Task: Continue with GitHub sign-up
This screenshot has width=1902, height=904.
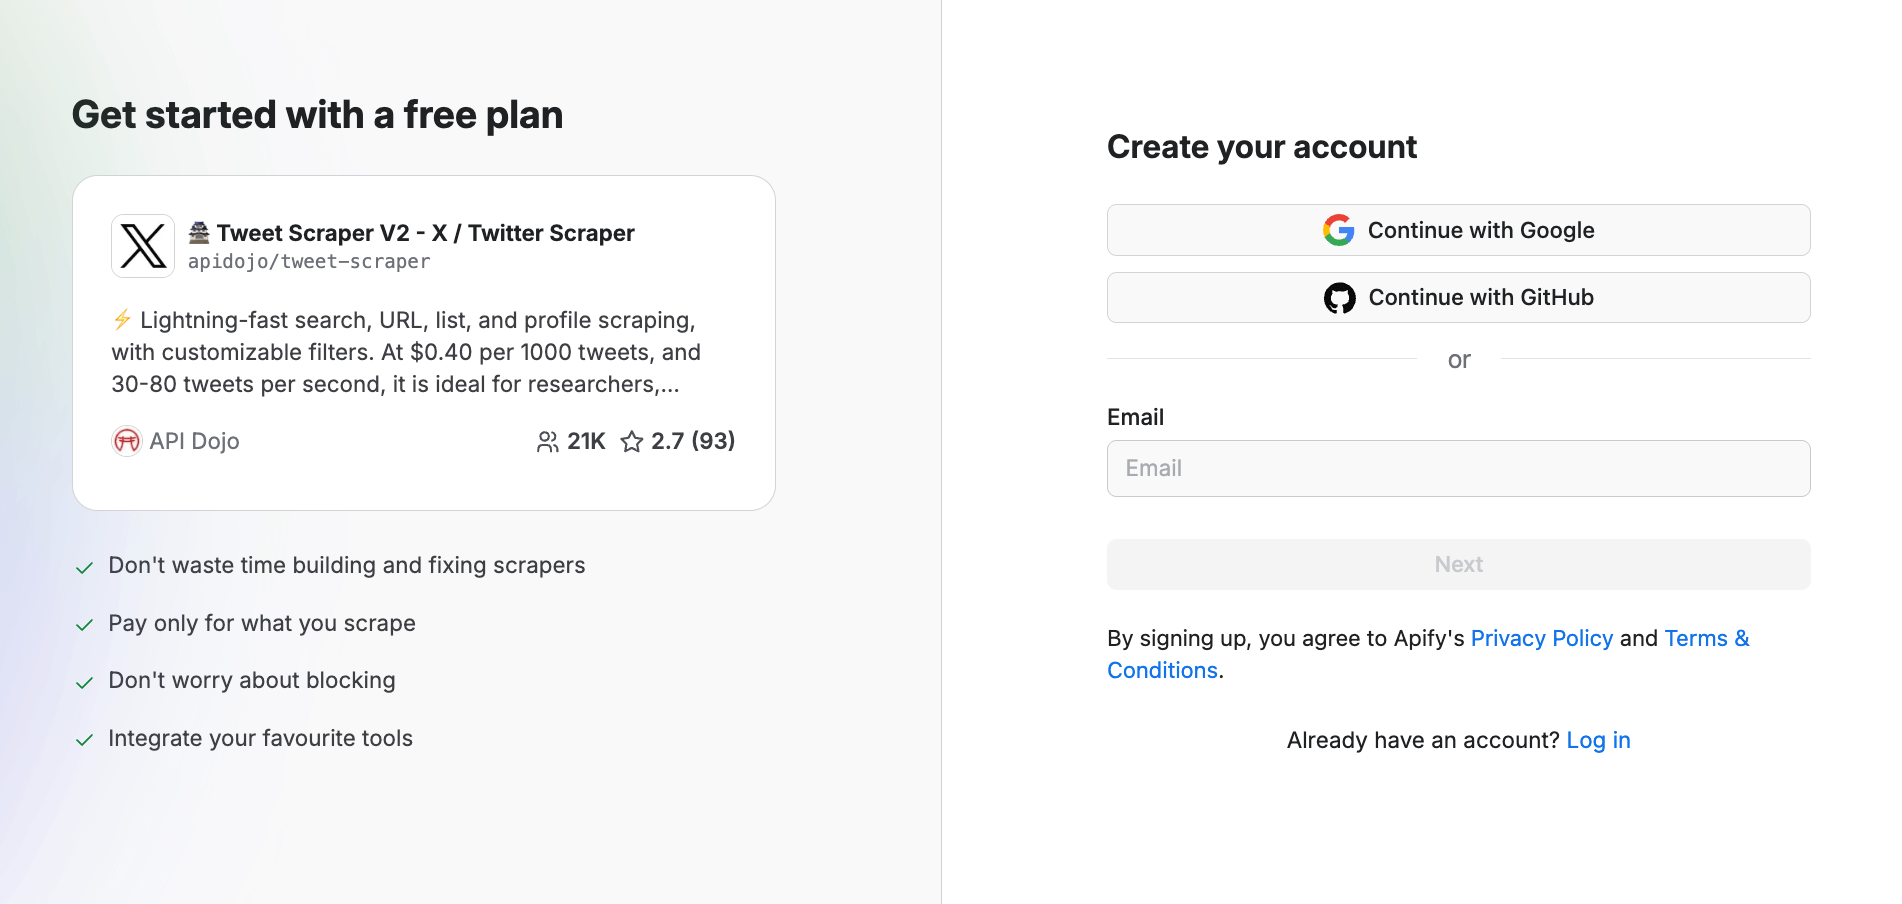Action: click(1458, 298)
